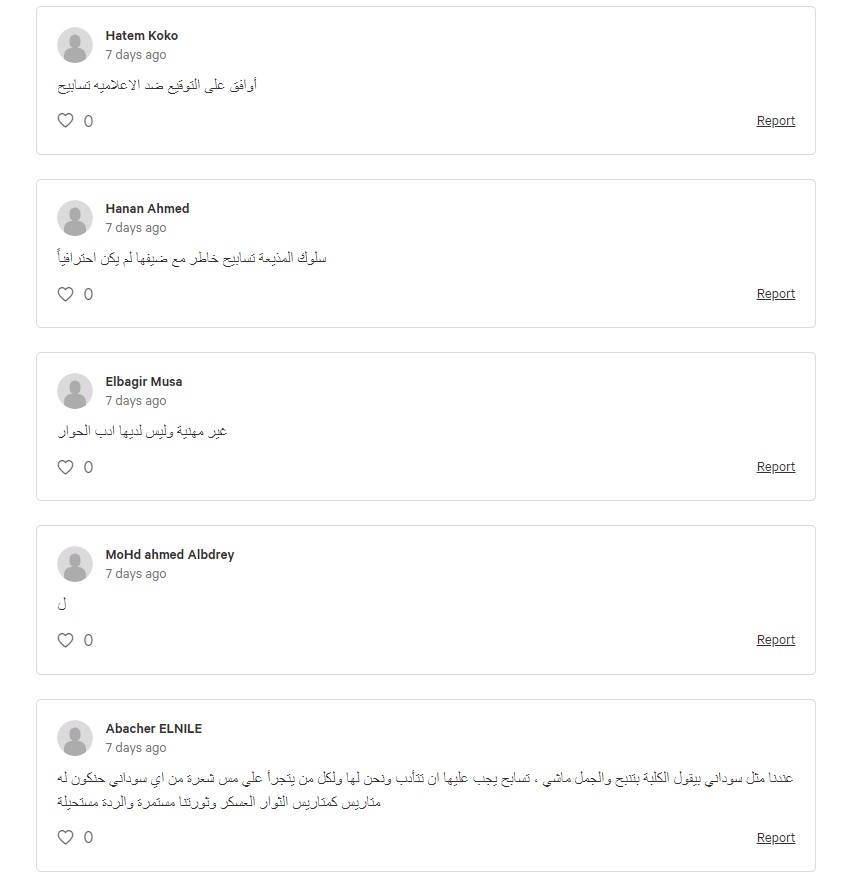844x886 pixels.
Task: Like Hatem Koko's comment with the heart
Action: (x=66, y=120)
